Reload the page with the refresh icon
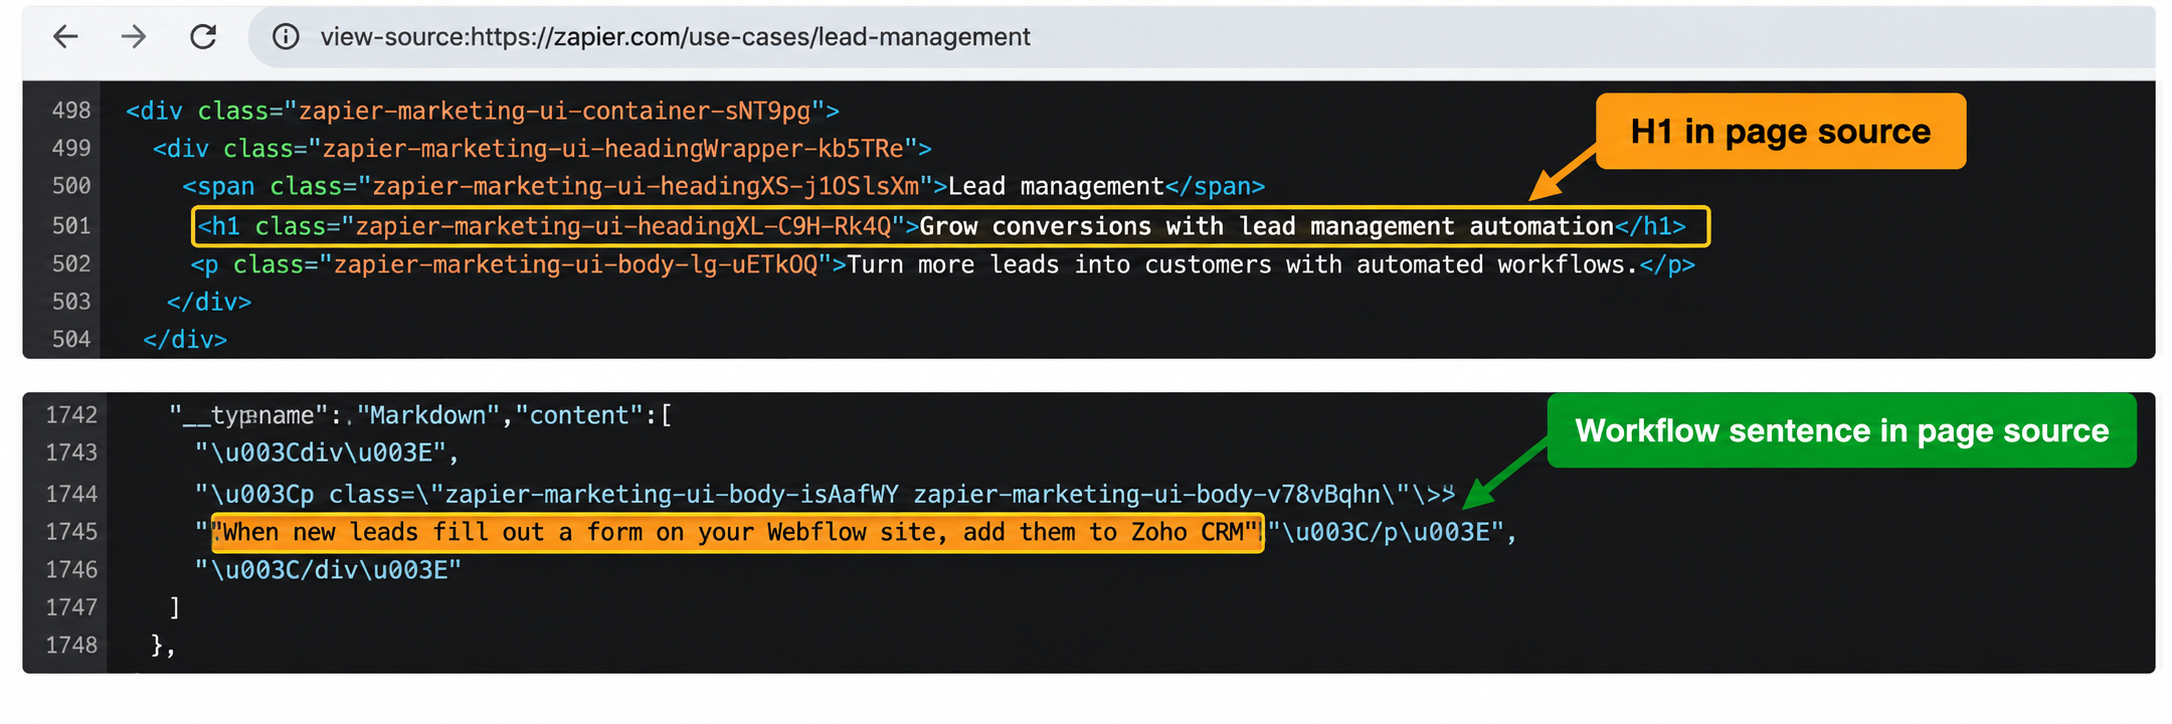Screen dimensions: 2172x724 click(x=203, y=37)
